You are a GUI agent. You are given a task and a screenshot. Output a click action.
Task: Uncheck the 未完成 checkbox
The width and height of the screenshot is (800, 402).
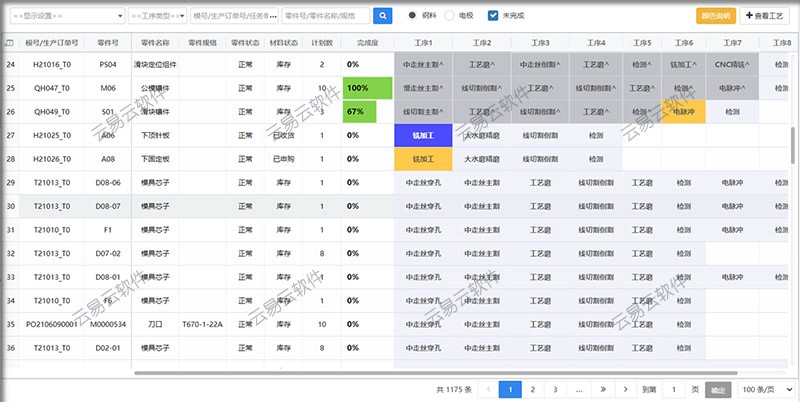[x=492, y=15]
